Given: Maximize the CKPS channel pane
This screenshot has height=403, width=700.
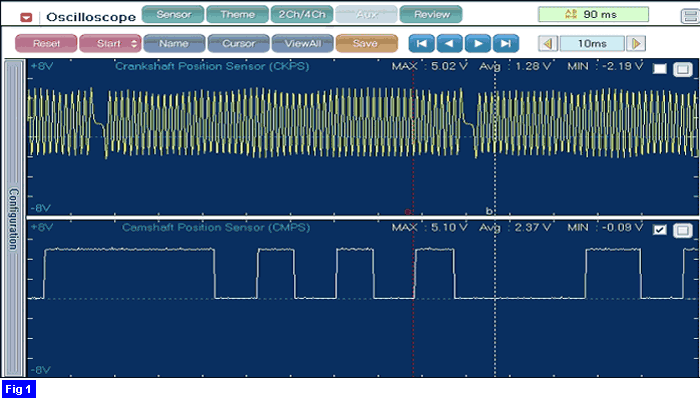Looking at the screenshot, I should (x=683, y=69).
